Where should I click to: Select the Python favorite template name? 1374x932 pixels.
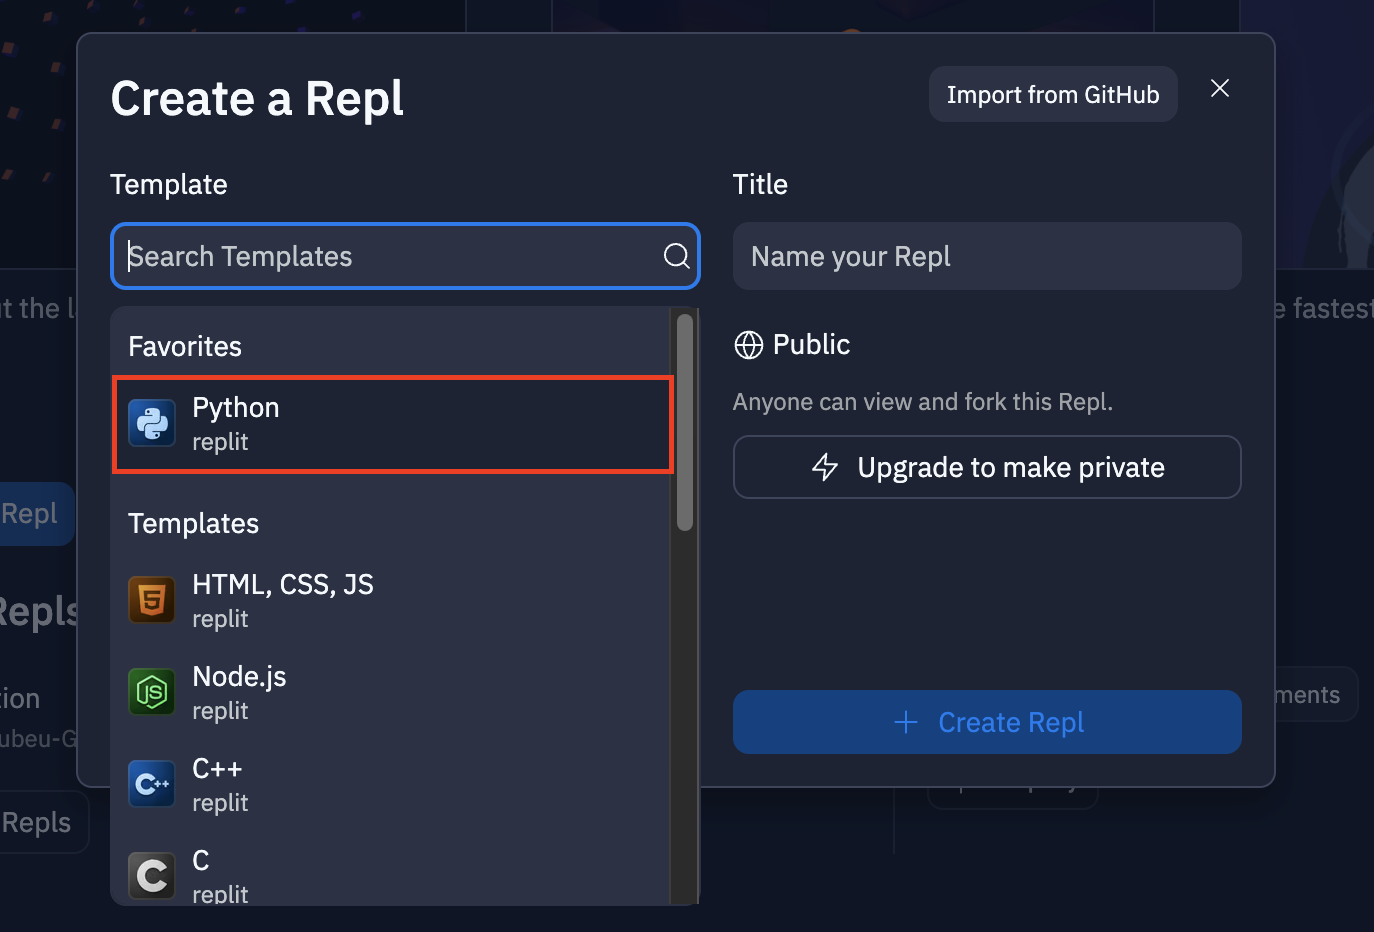click(236, 408)
